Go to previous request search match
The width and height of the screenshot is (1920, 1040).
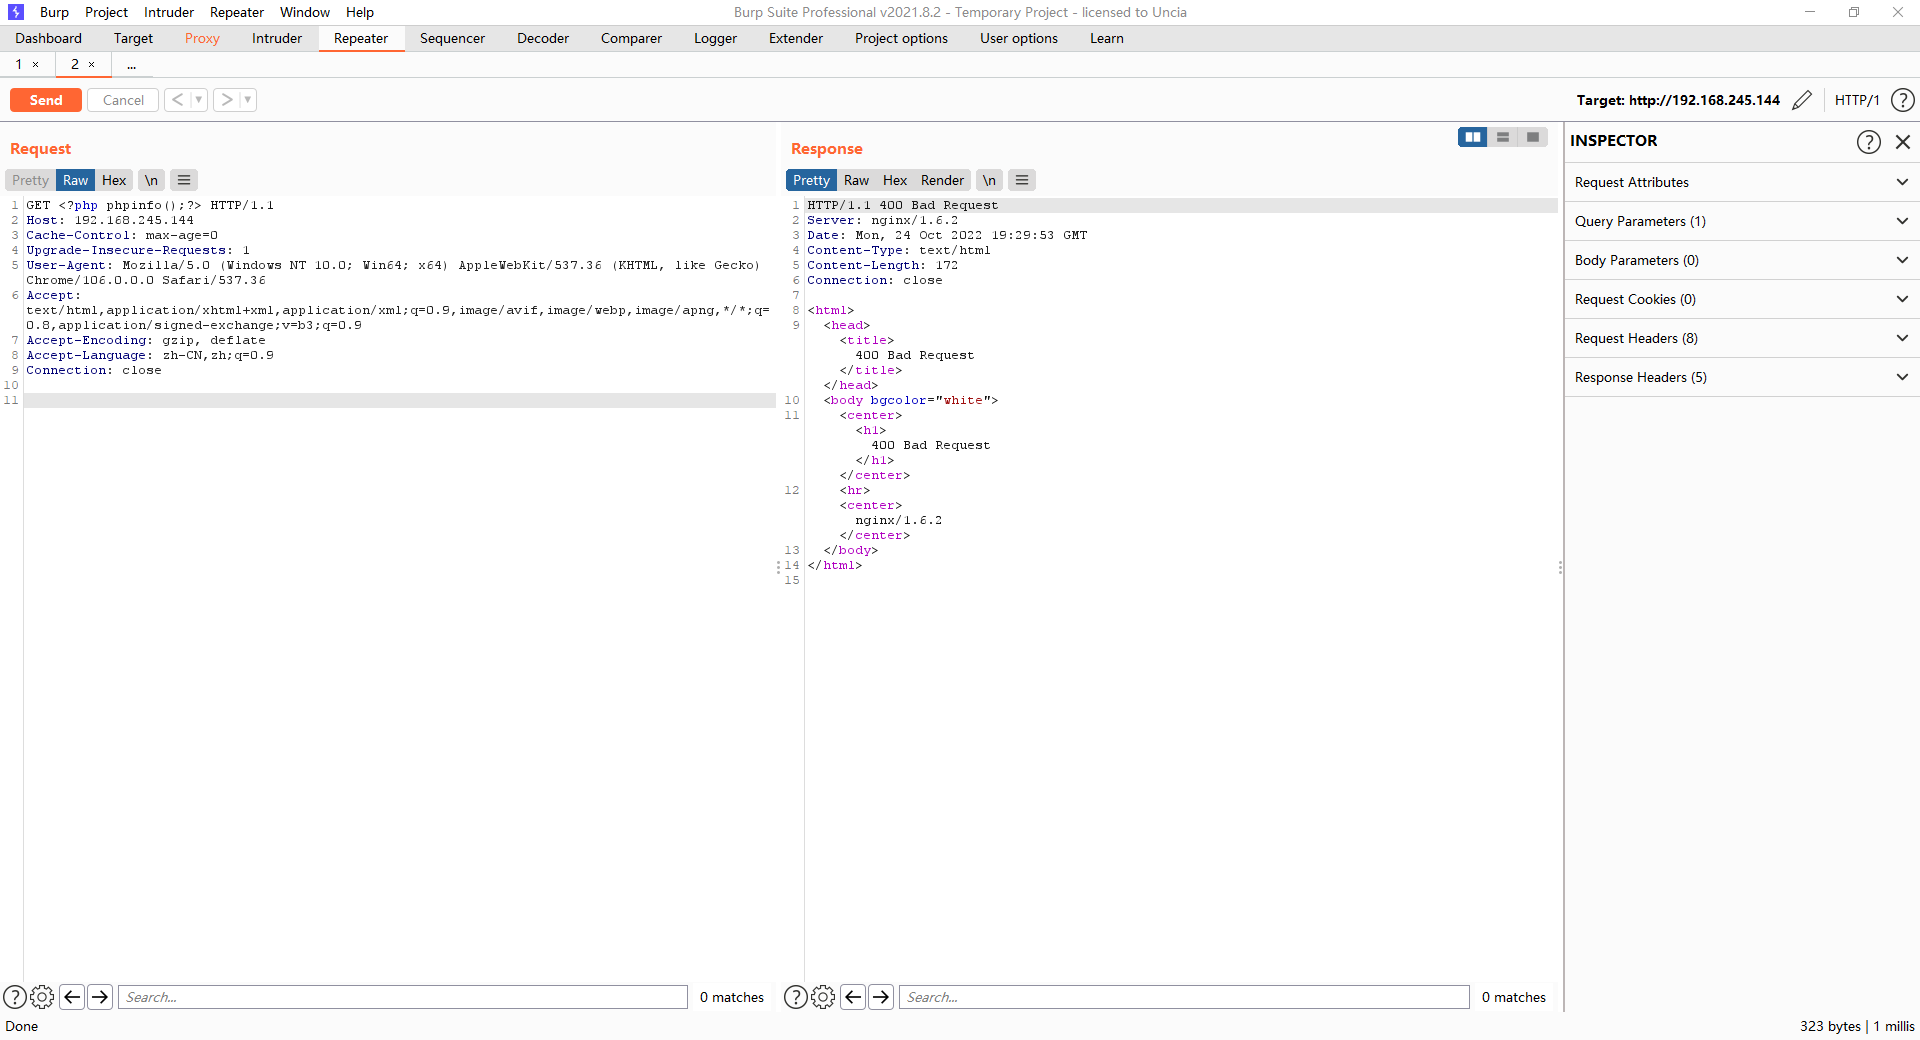coord(72,997)
